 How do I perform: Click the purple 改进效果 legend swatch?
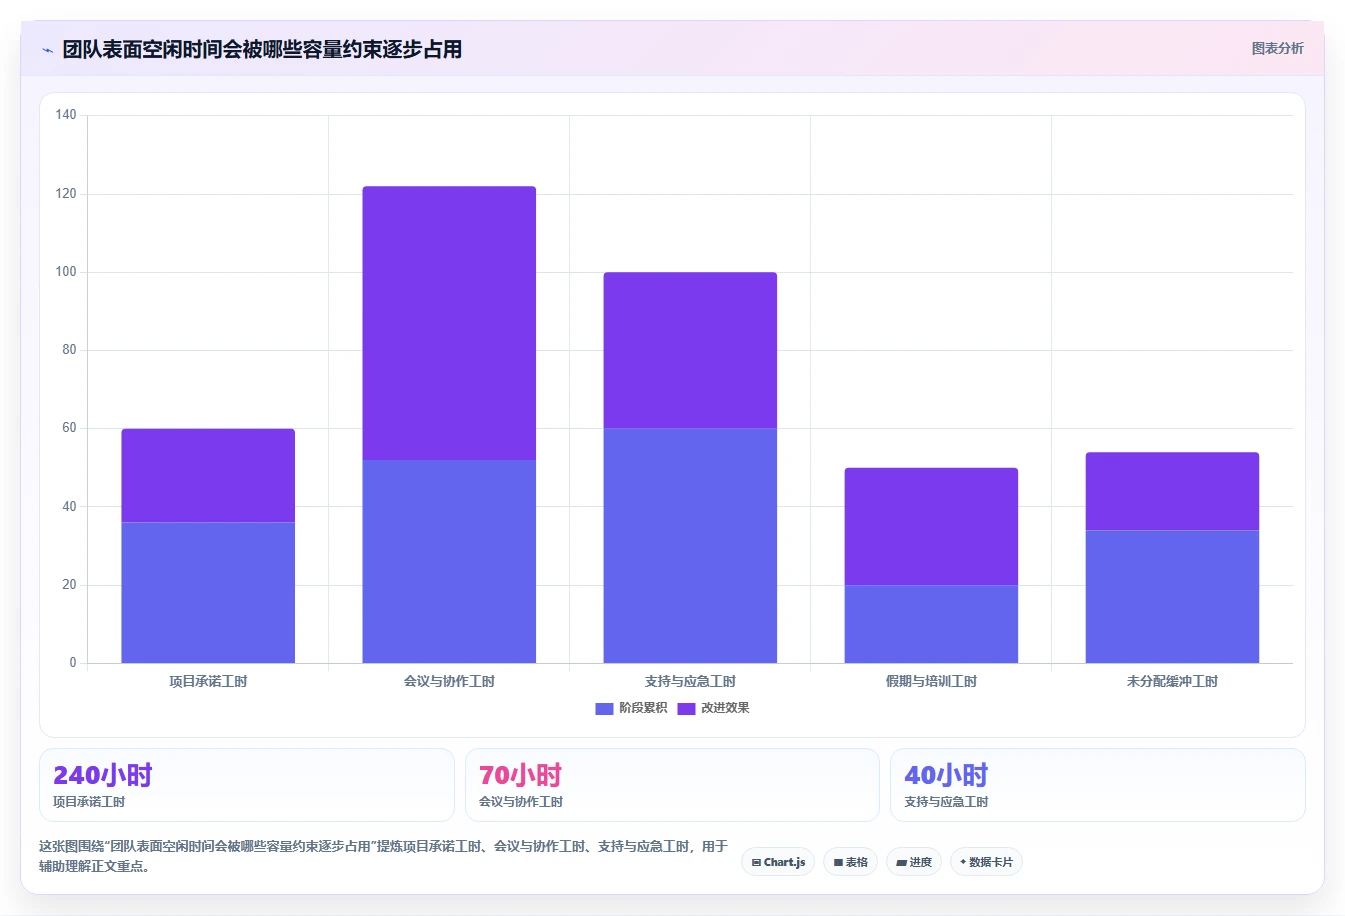[x=686, y=708]
